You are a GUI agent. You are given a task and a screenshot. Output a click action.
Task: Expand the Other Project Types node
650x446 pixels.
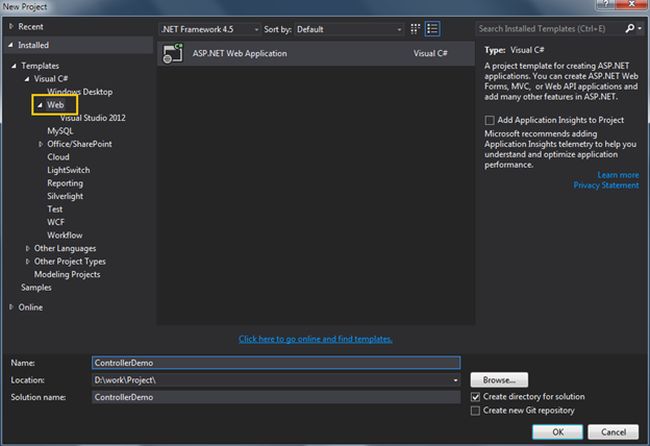coord(27,262)
